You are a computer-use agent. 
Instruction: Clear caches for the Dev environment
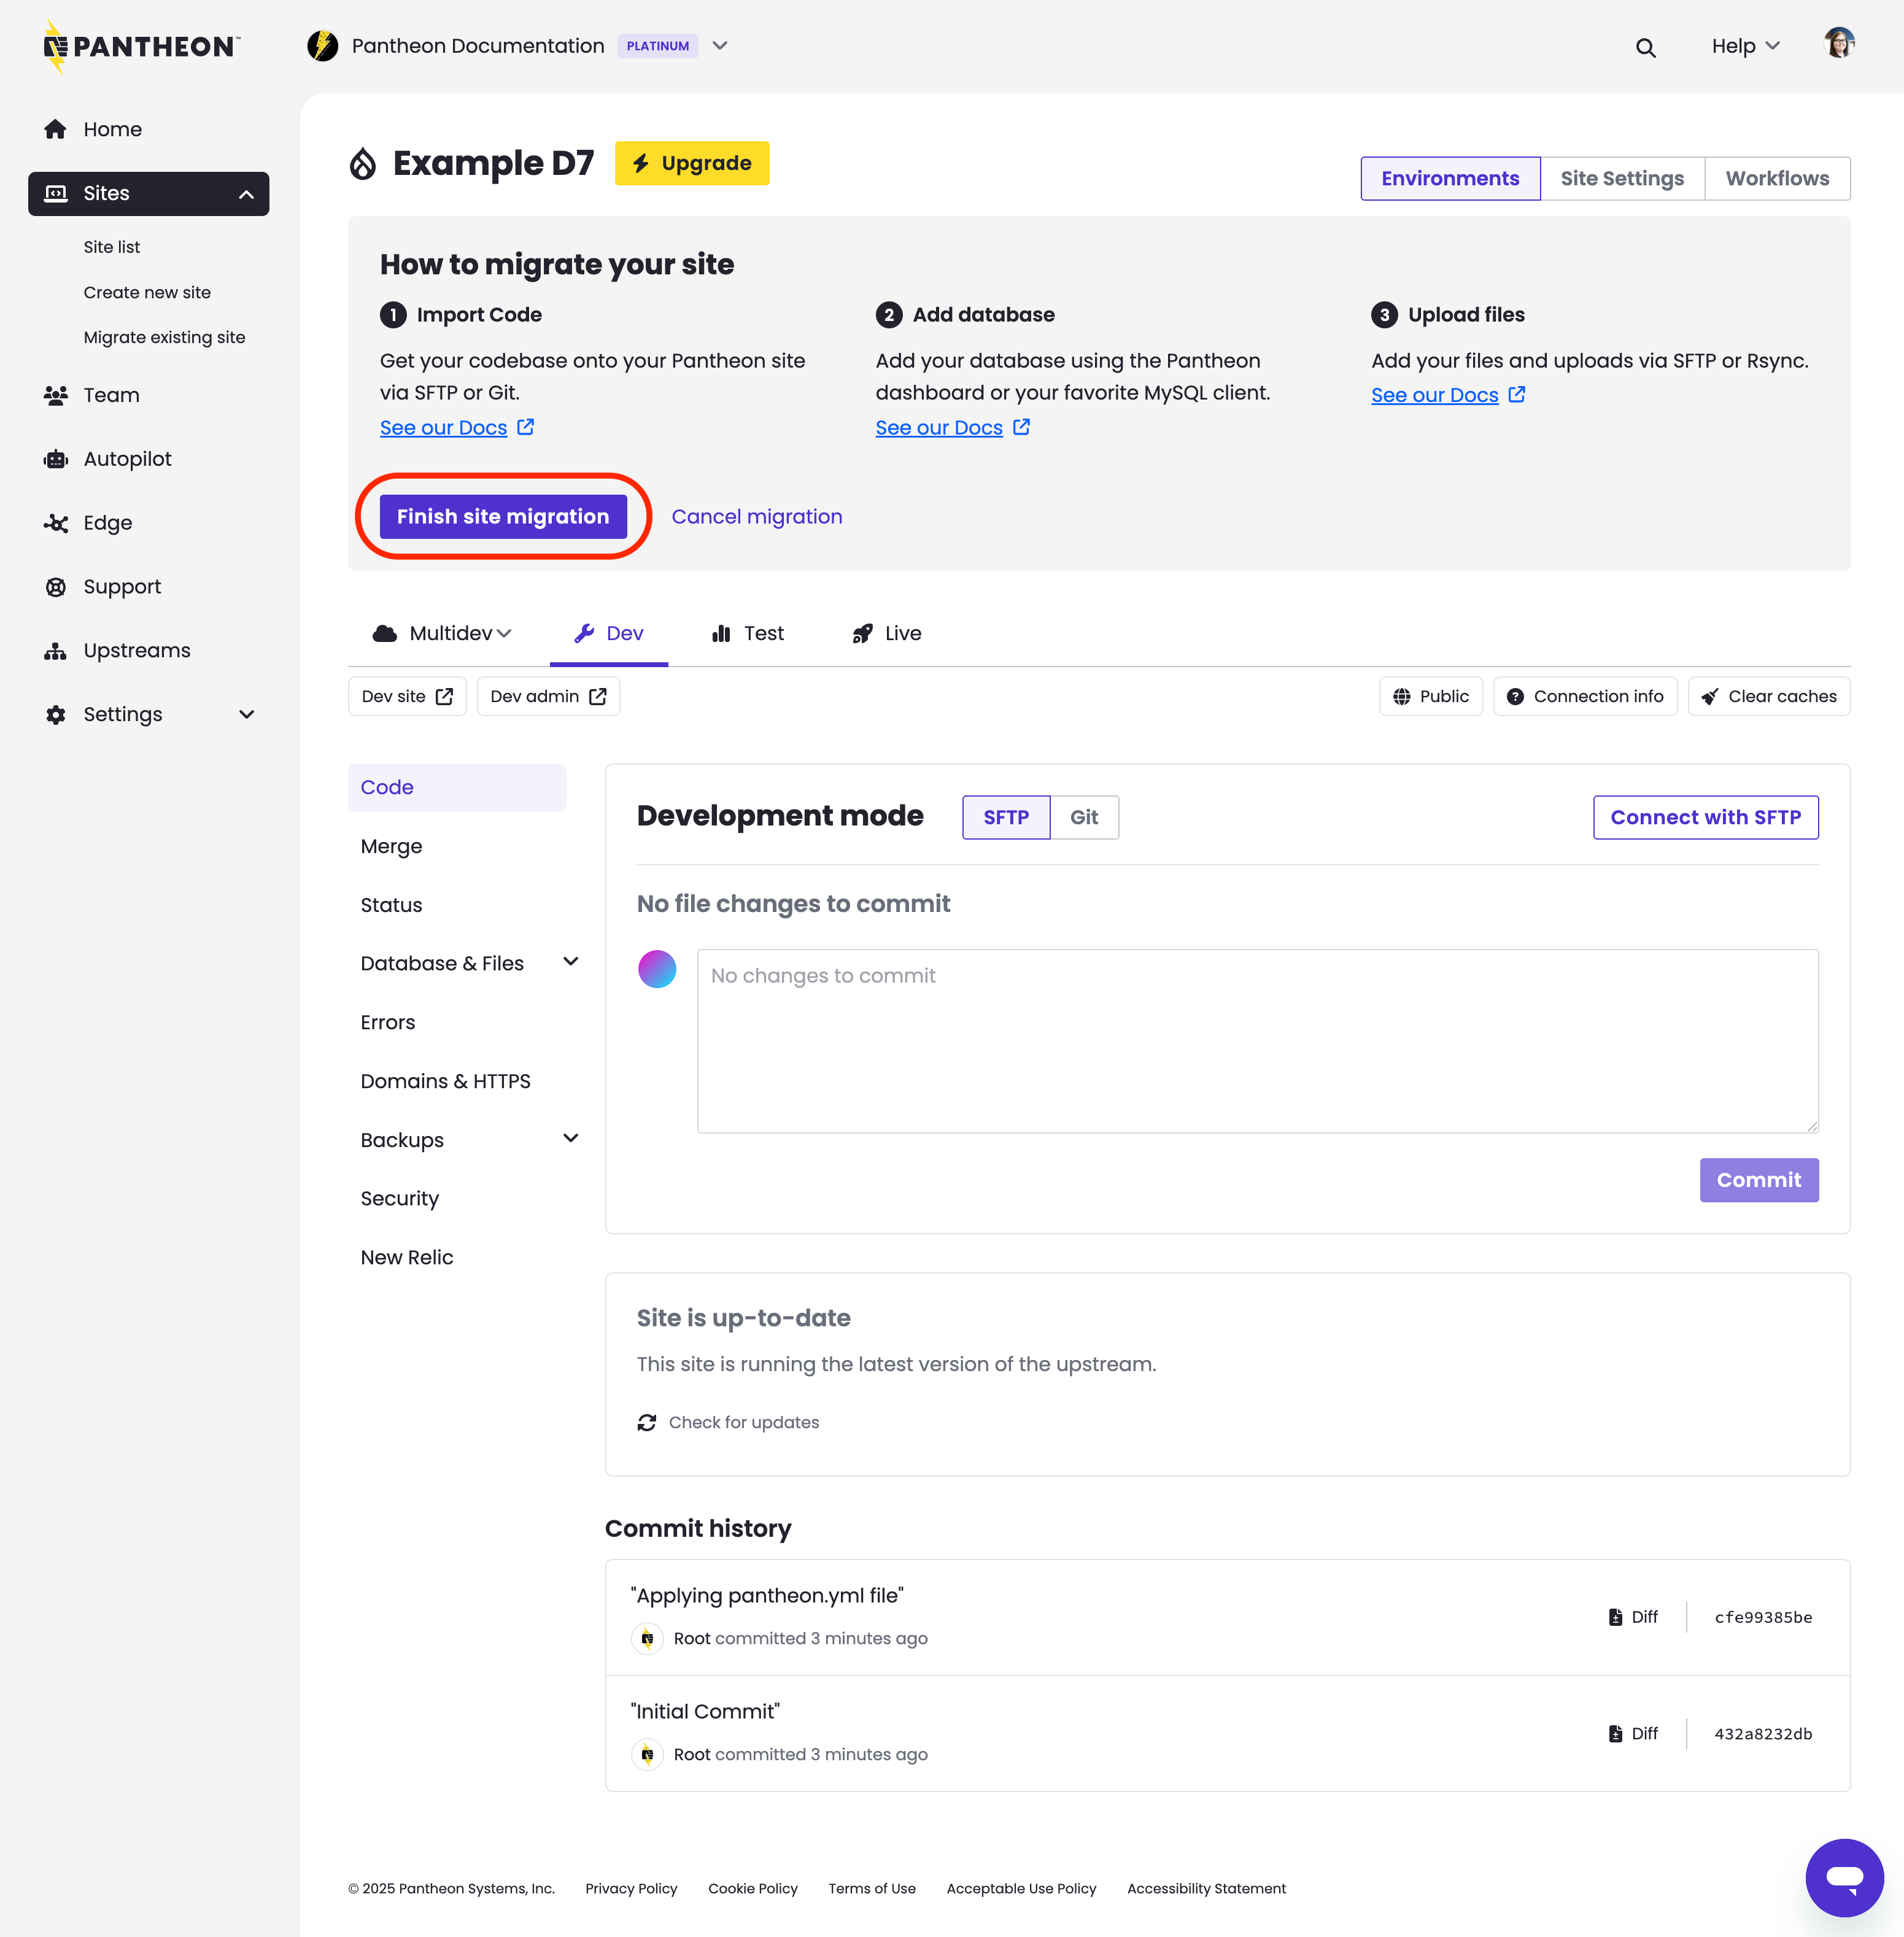click(1768, 696)
